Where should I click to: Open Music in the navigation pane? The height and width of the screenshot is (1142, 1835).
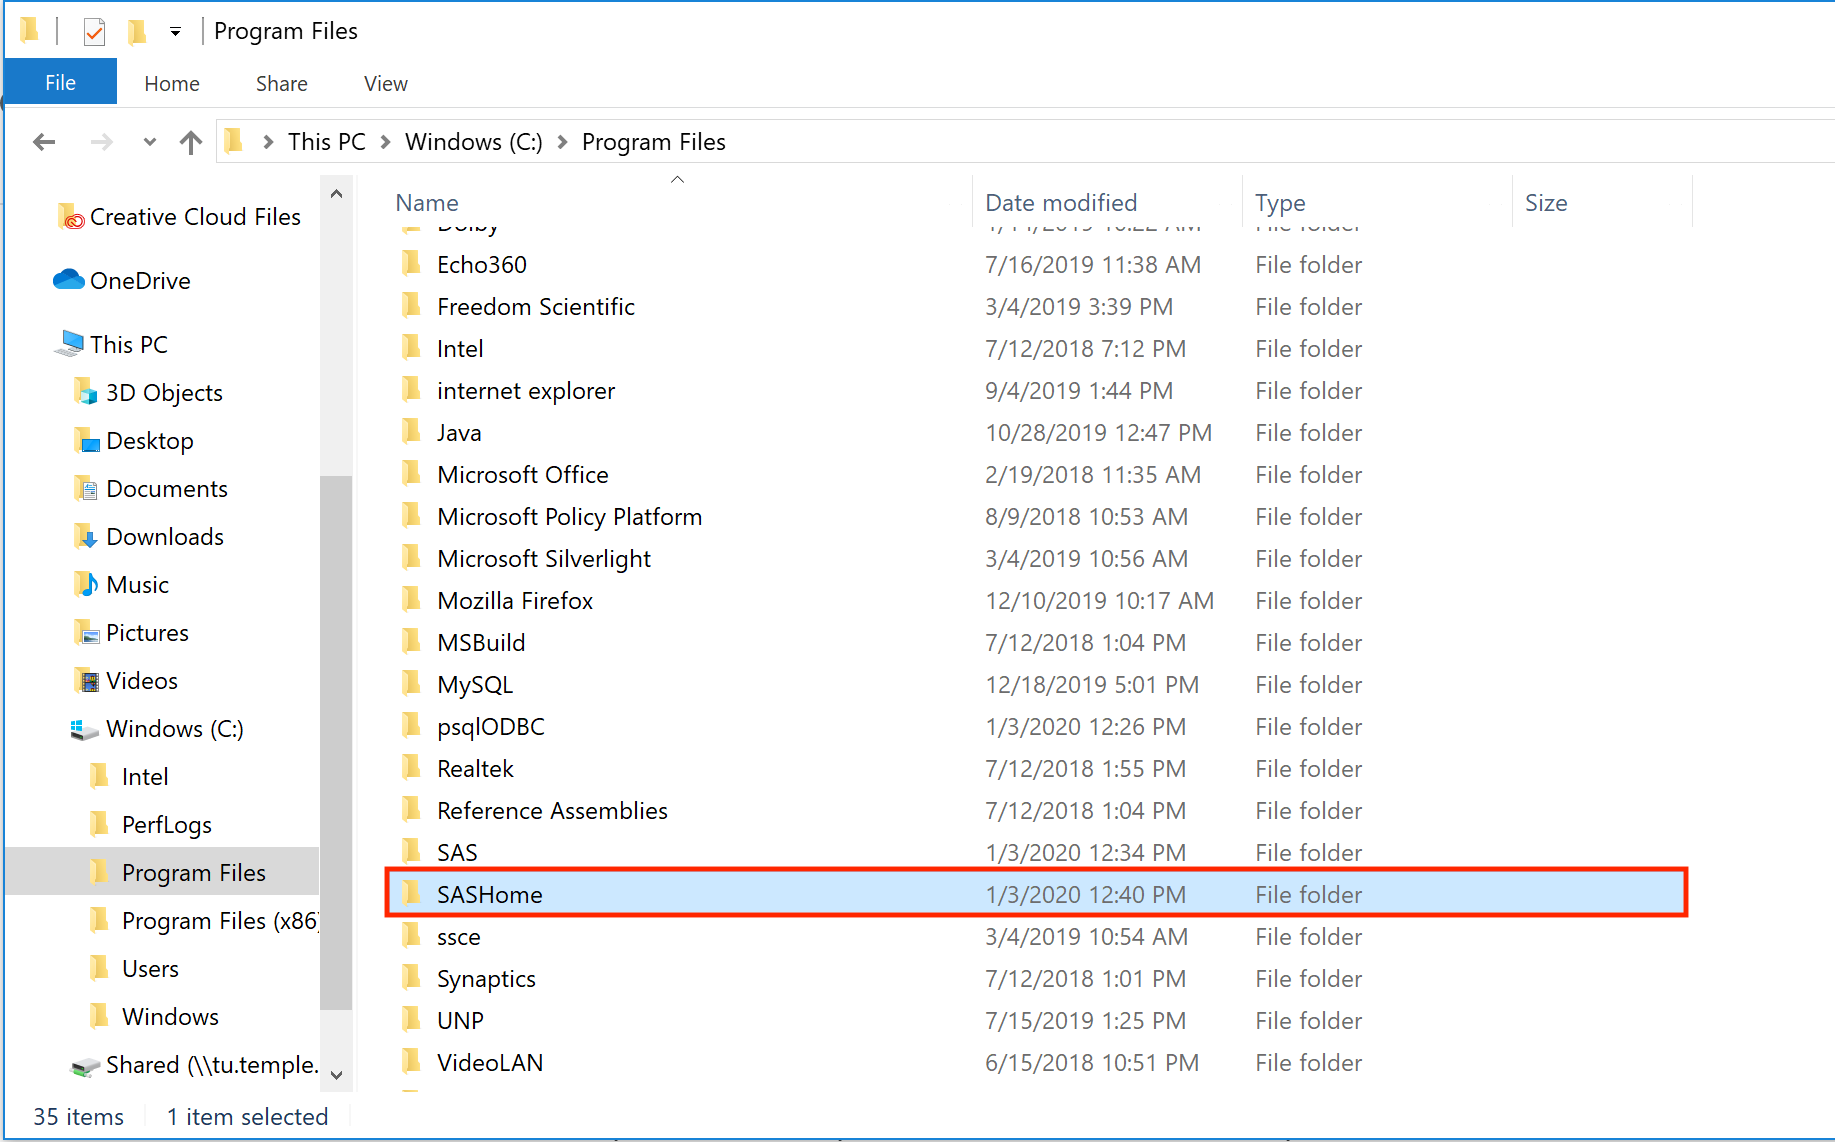[x=121, y=585]
